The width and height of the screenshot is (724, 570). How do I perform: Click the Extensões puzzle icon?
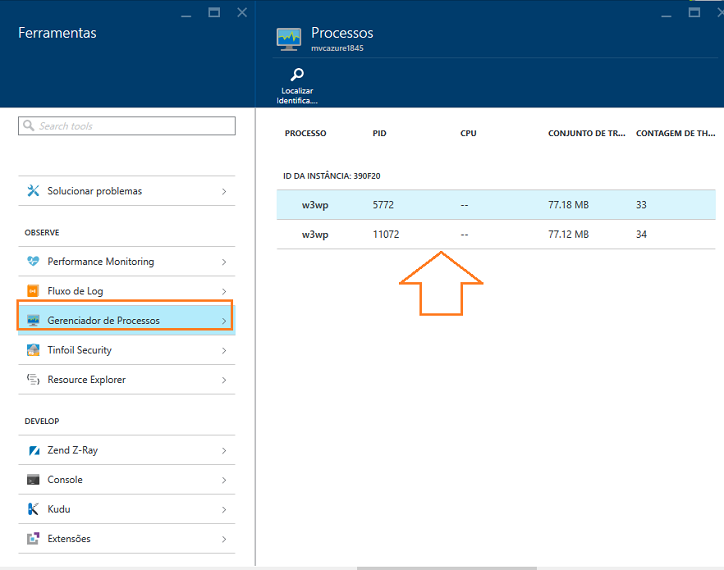pyautogui.click(x=33, y=539)
